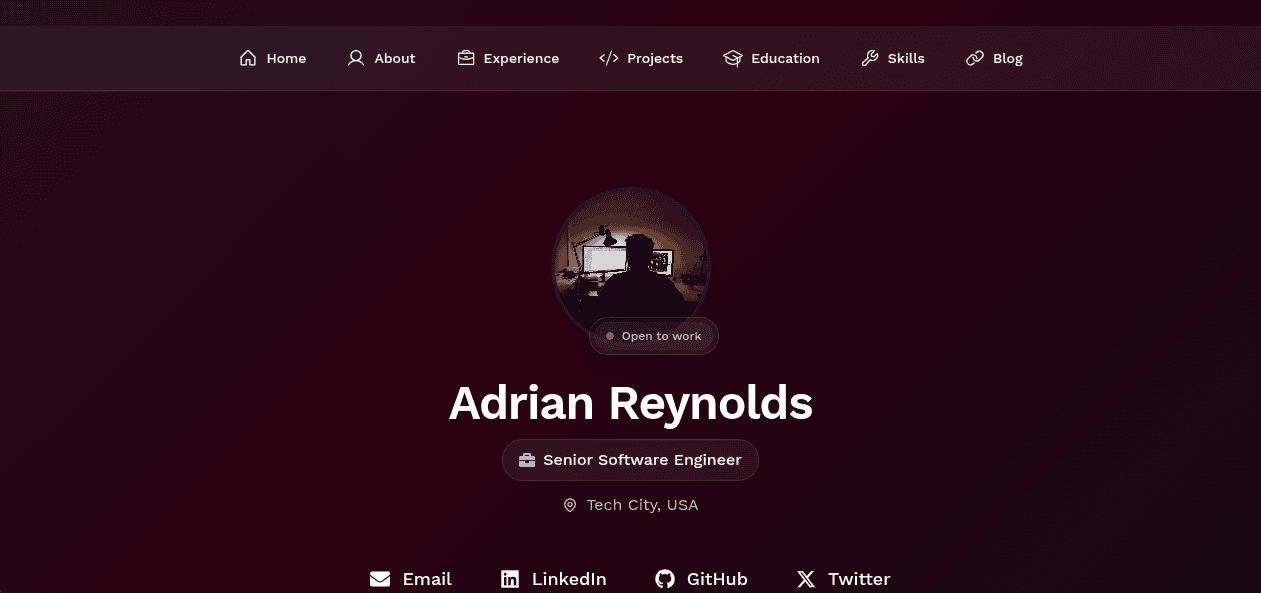Click the Open to work badge
This screenshot has height=593, width=1261.
point(654,336)
